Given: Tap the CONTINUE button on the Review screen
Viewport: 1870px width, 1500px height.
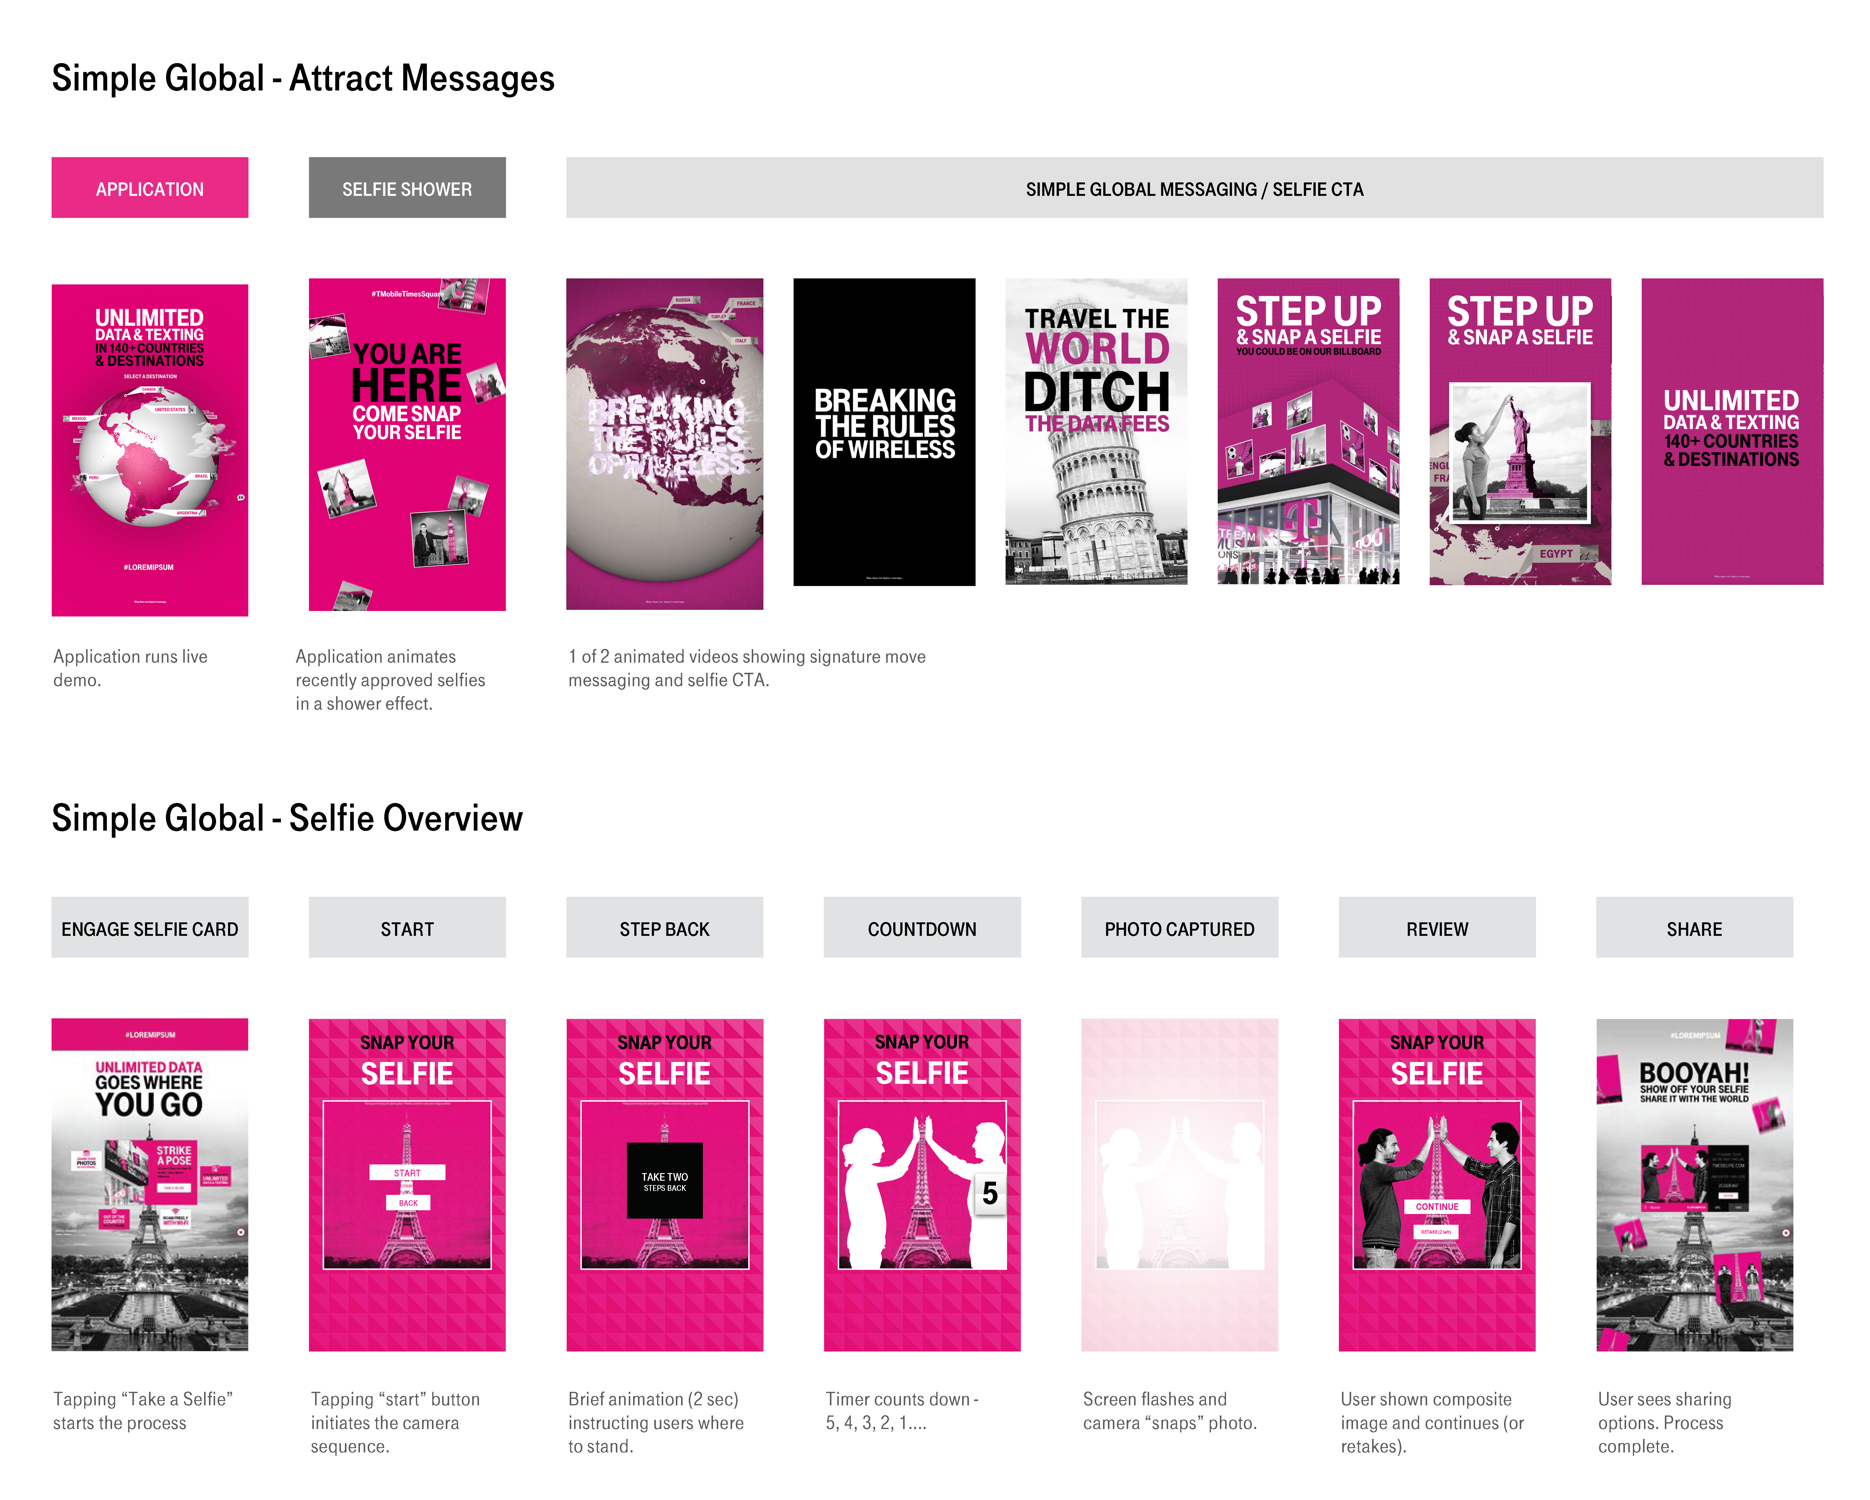Looking at the screenshot, I should pos(1437,1206).
